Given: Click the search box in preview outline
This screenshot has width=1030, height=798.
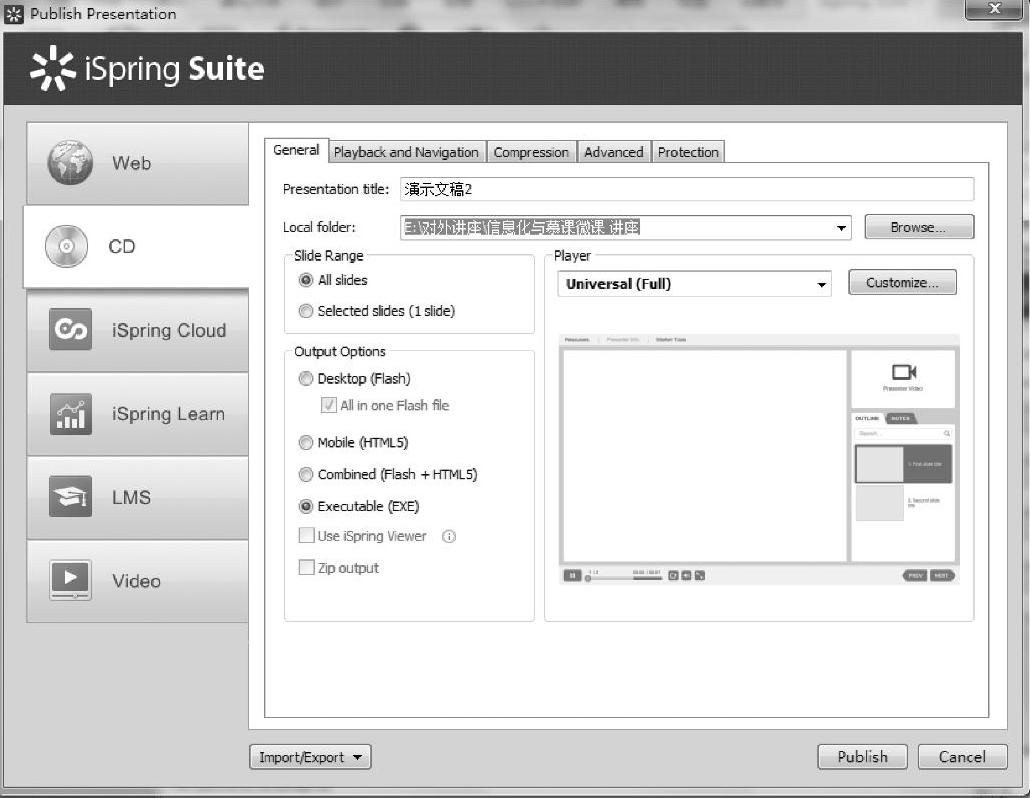Looking at the screenshot, I should 903,433.
